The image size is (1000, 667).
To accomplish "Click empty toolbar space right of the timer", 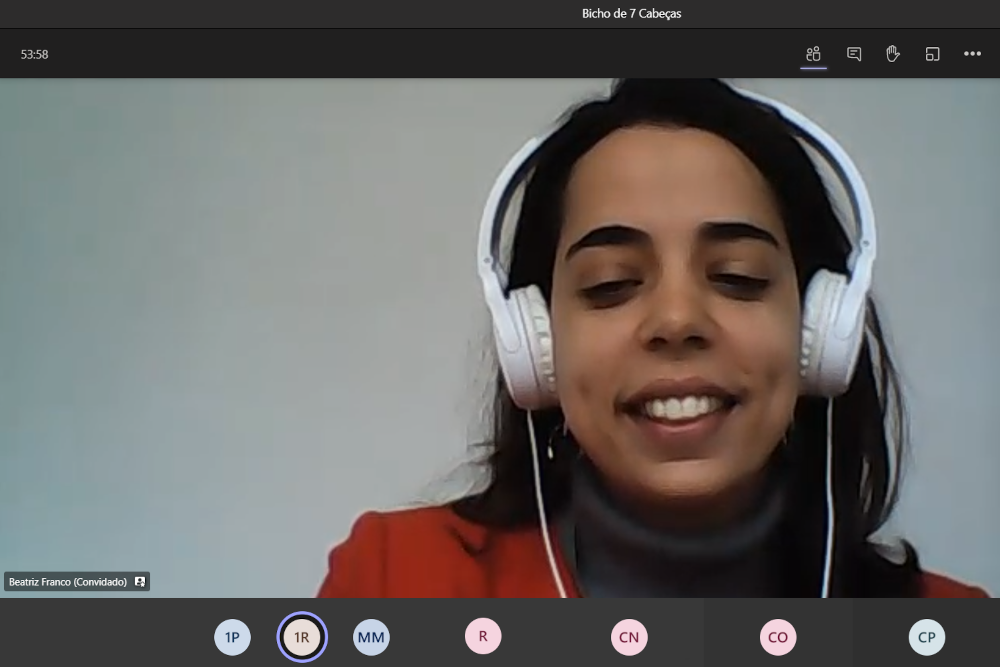I will coord(400,54).
